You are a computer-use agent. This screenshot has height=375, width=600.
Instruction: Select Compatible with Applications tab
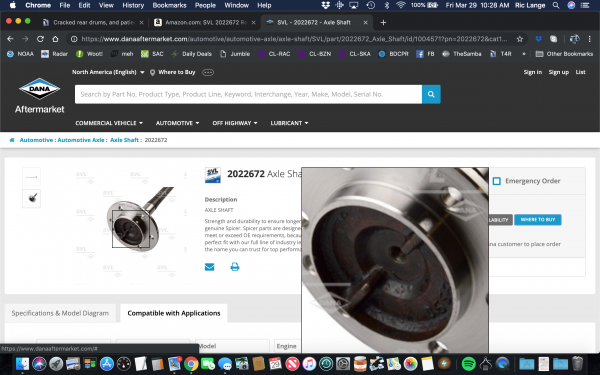(174, 313)
